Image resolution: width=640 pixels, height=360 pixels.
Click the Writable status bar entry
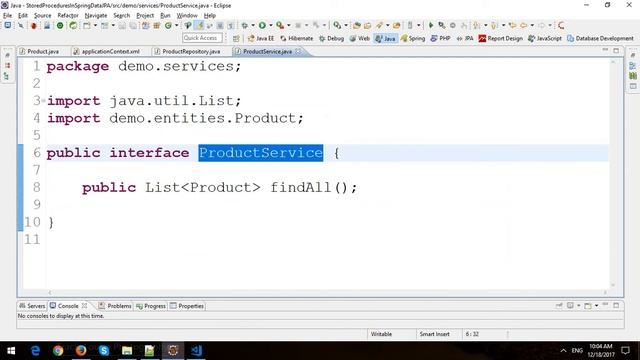[x=381, y=334]
